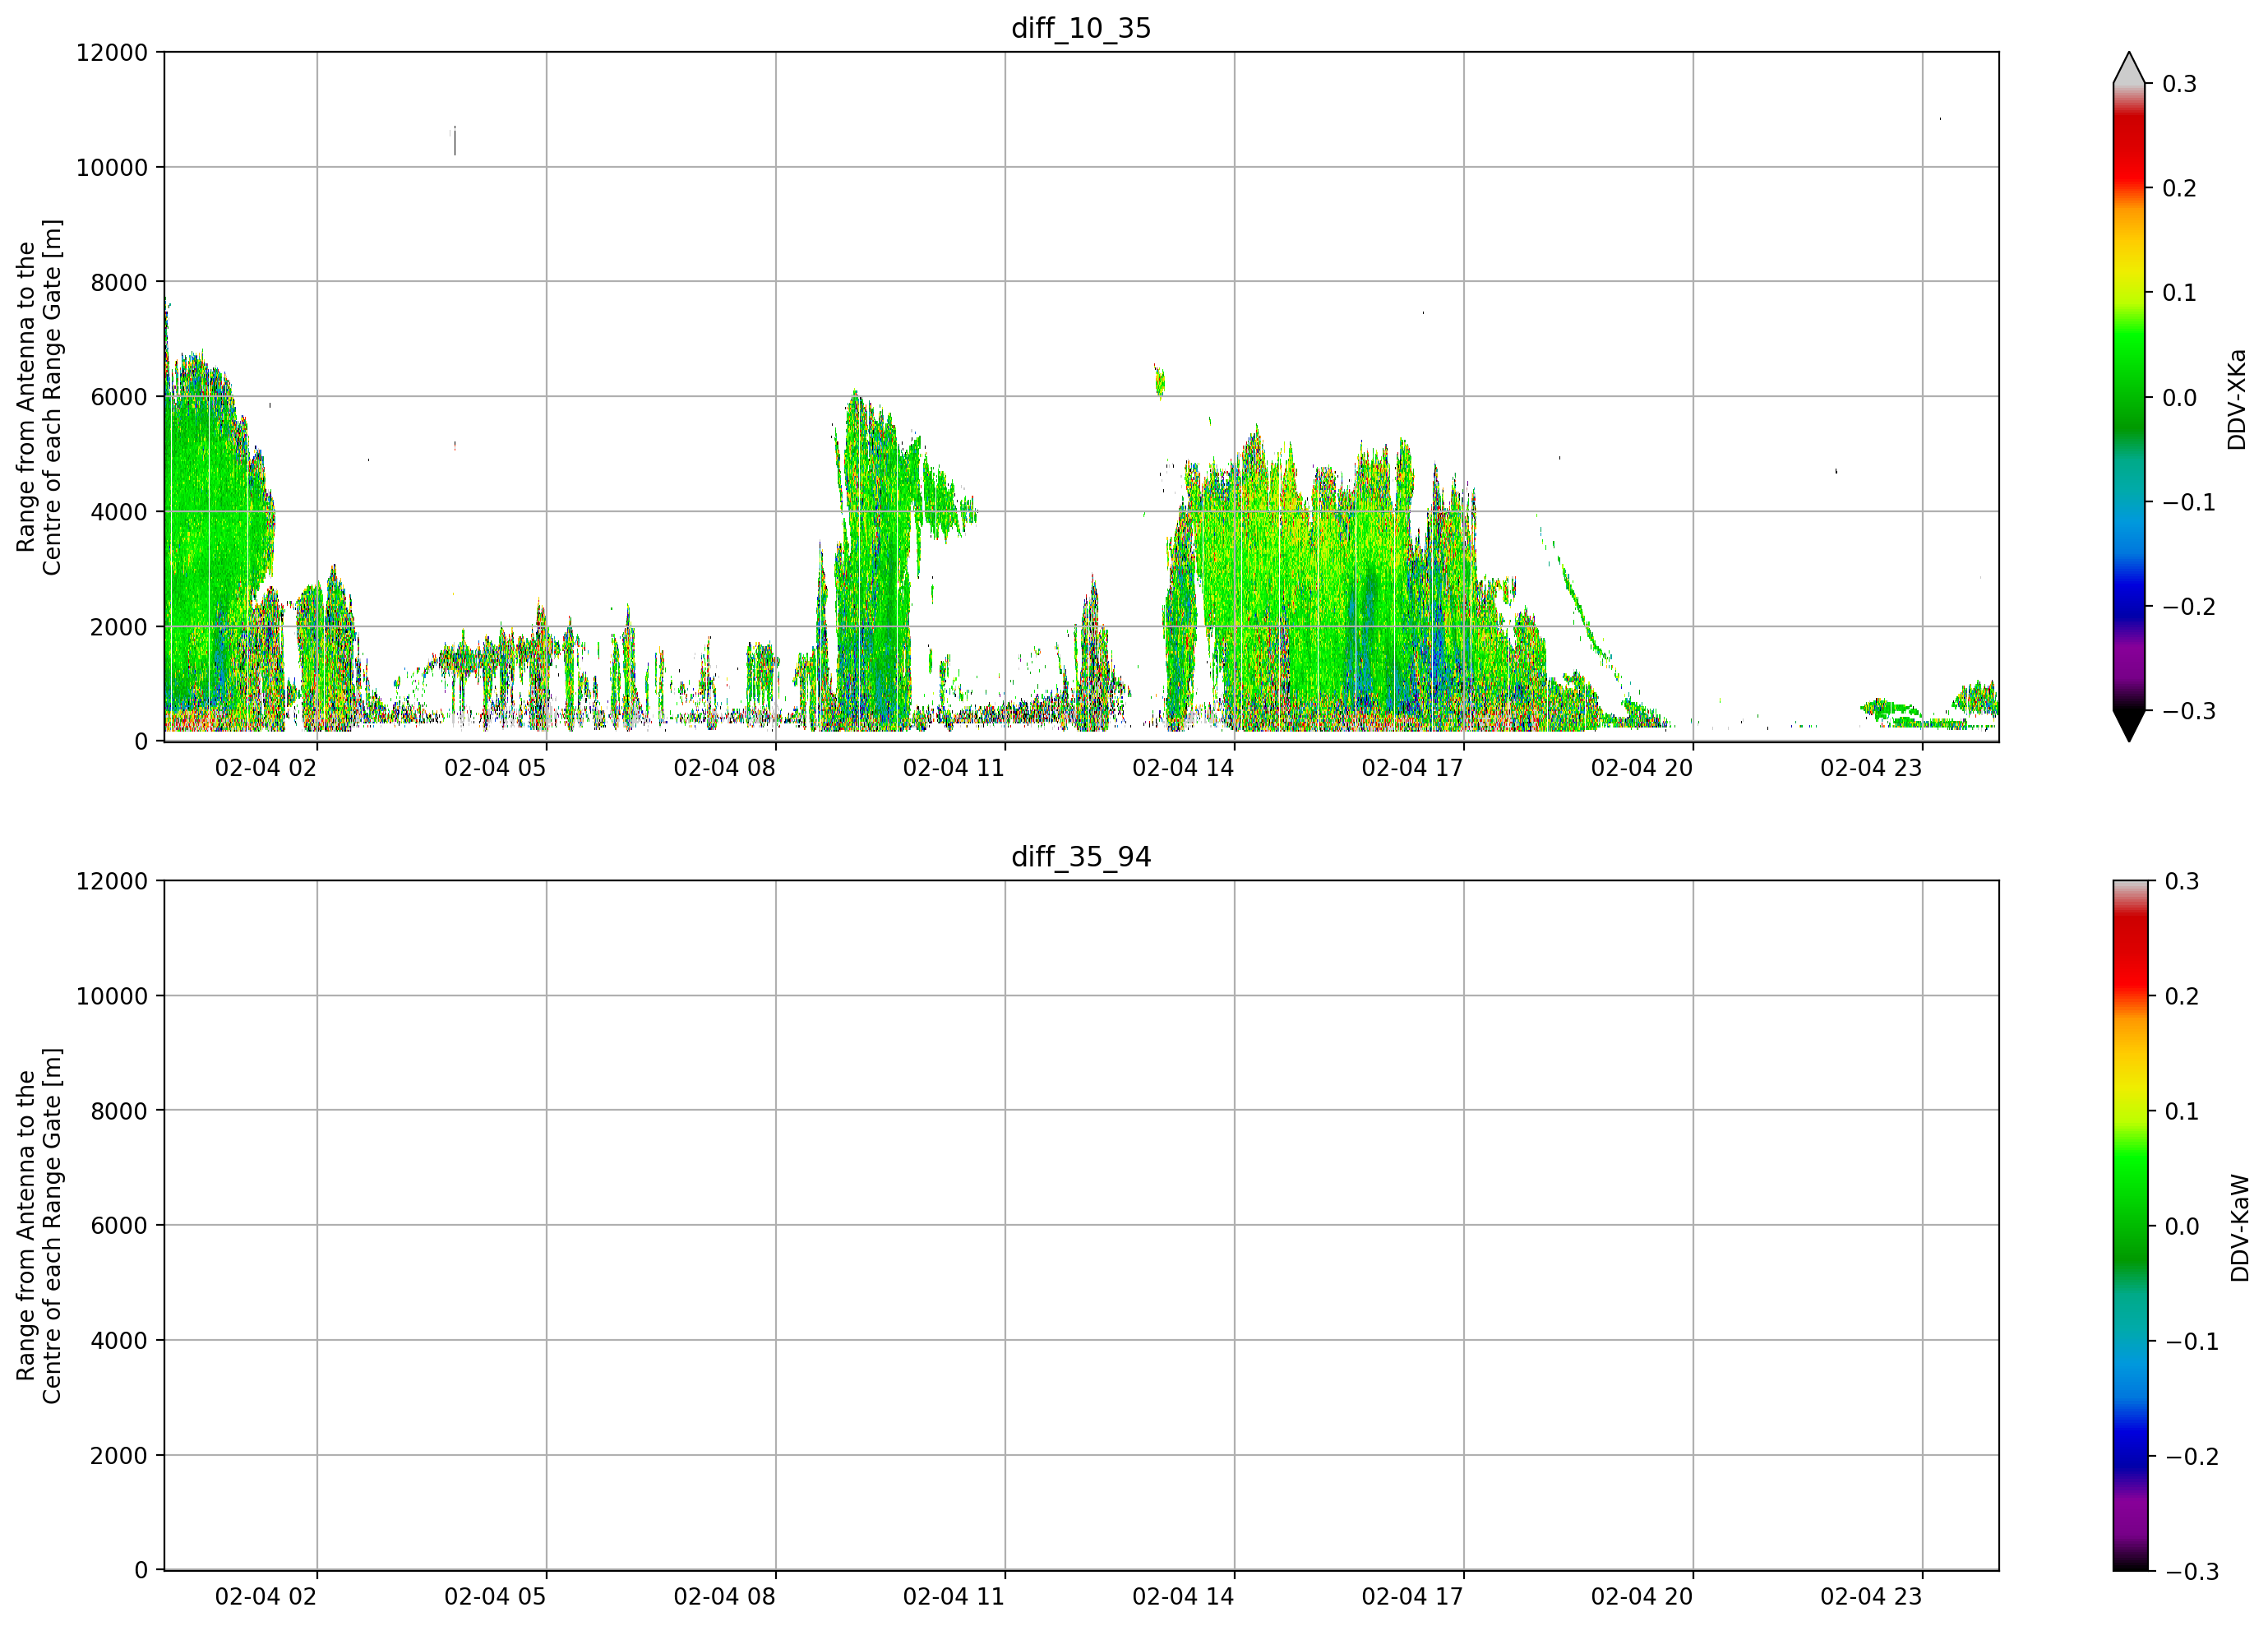Click the upper colorbar's top arrow extension
The width and height of the screenshot is (2268, 1626).
coord(2129,67)
